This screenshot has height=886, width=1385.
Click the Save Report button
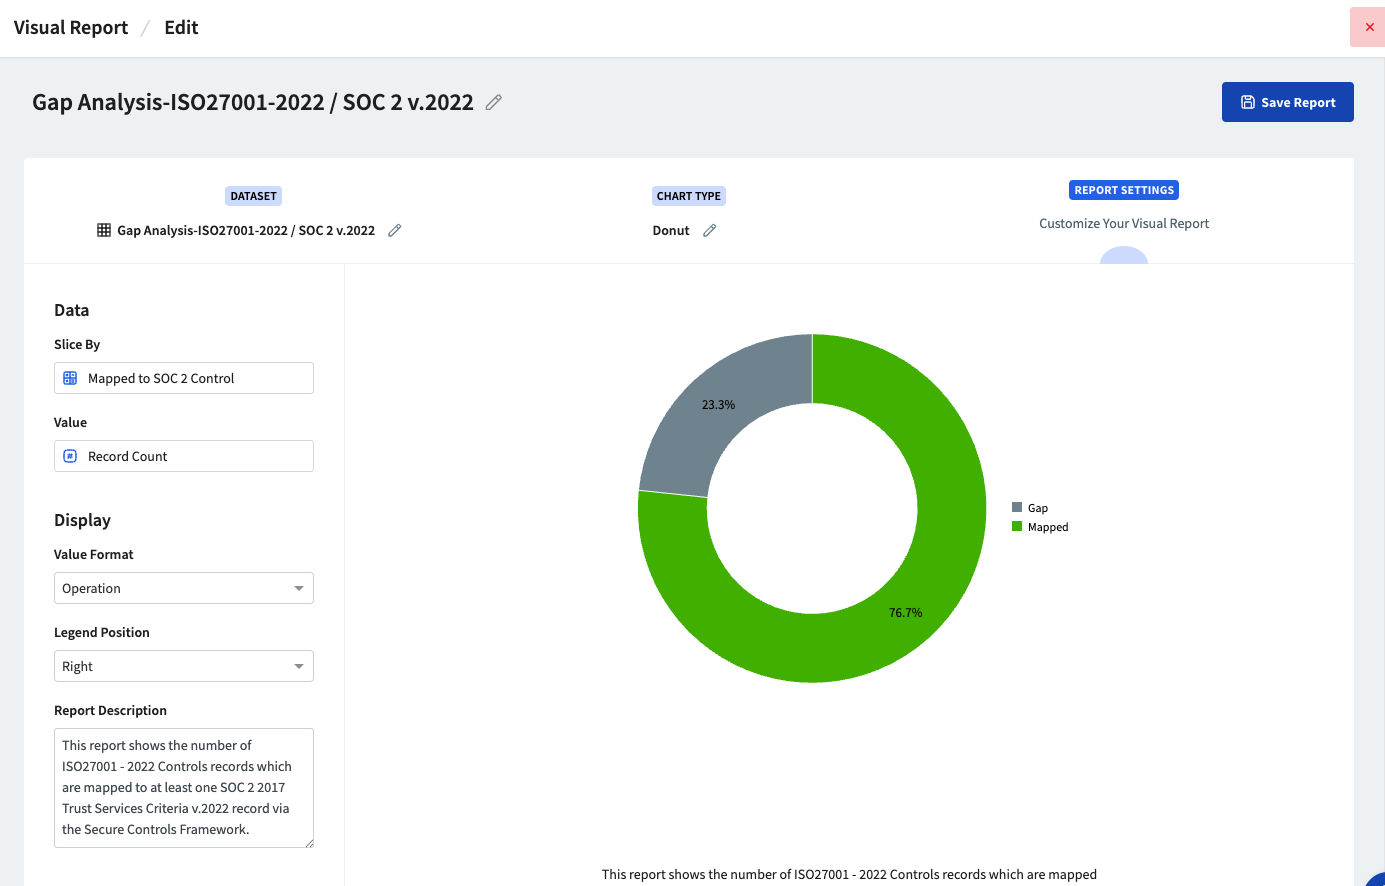(x=1287, y=102)
